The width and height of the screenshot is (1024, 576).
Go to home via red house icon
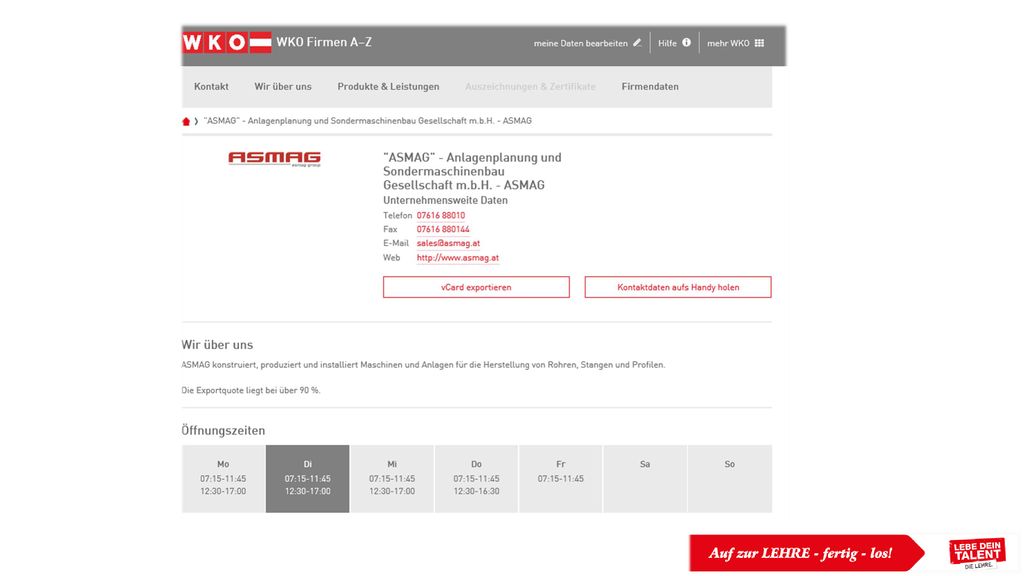click(186, 121)
